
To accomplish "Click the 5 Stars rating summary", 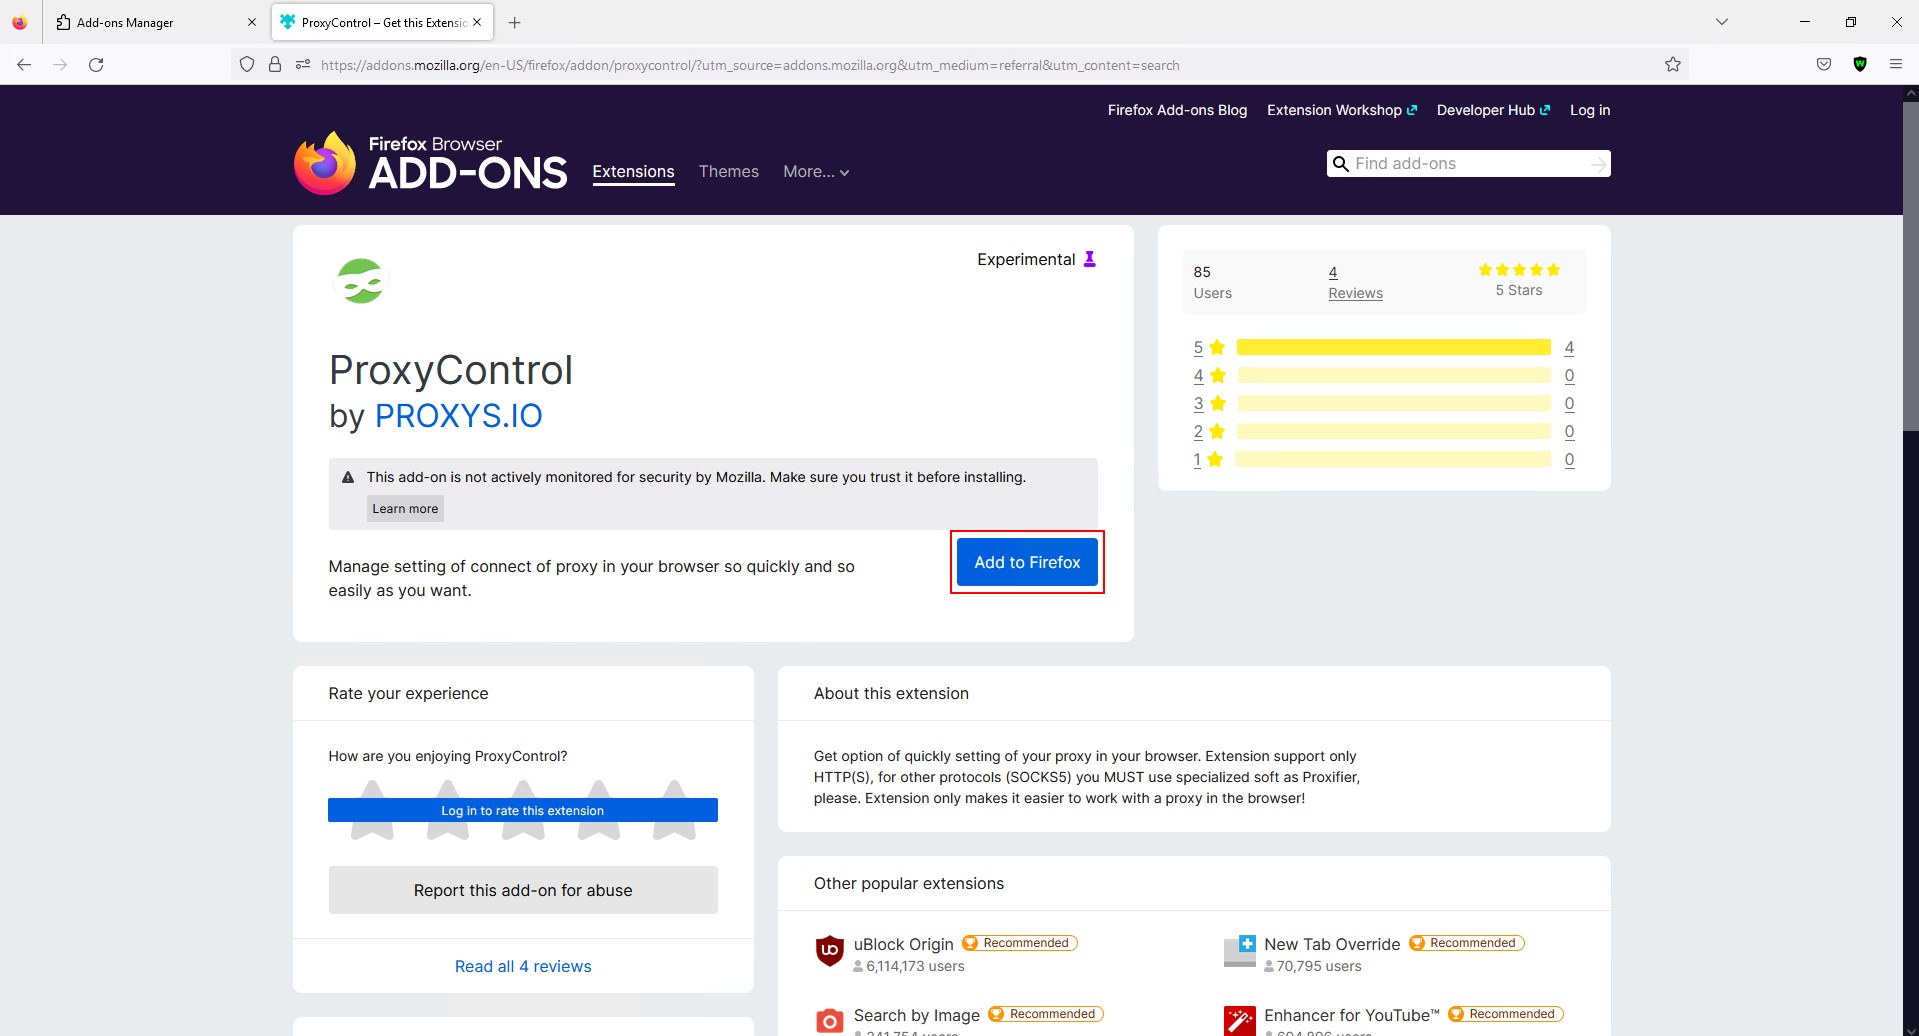I will (1519, 280).
